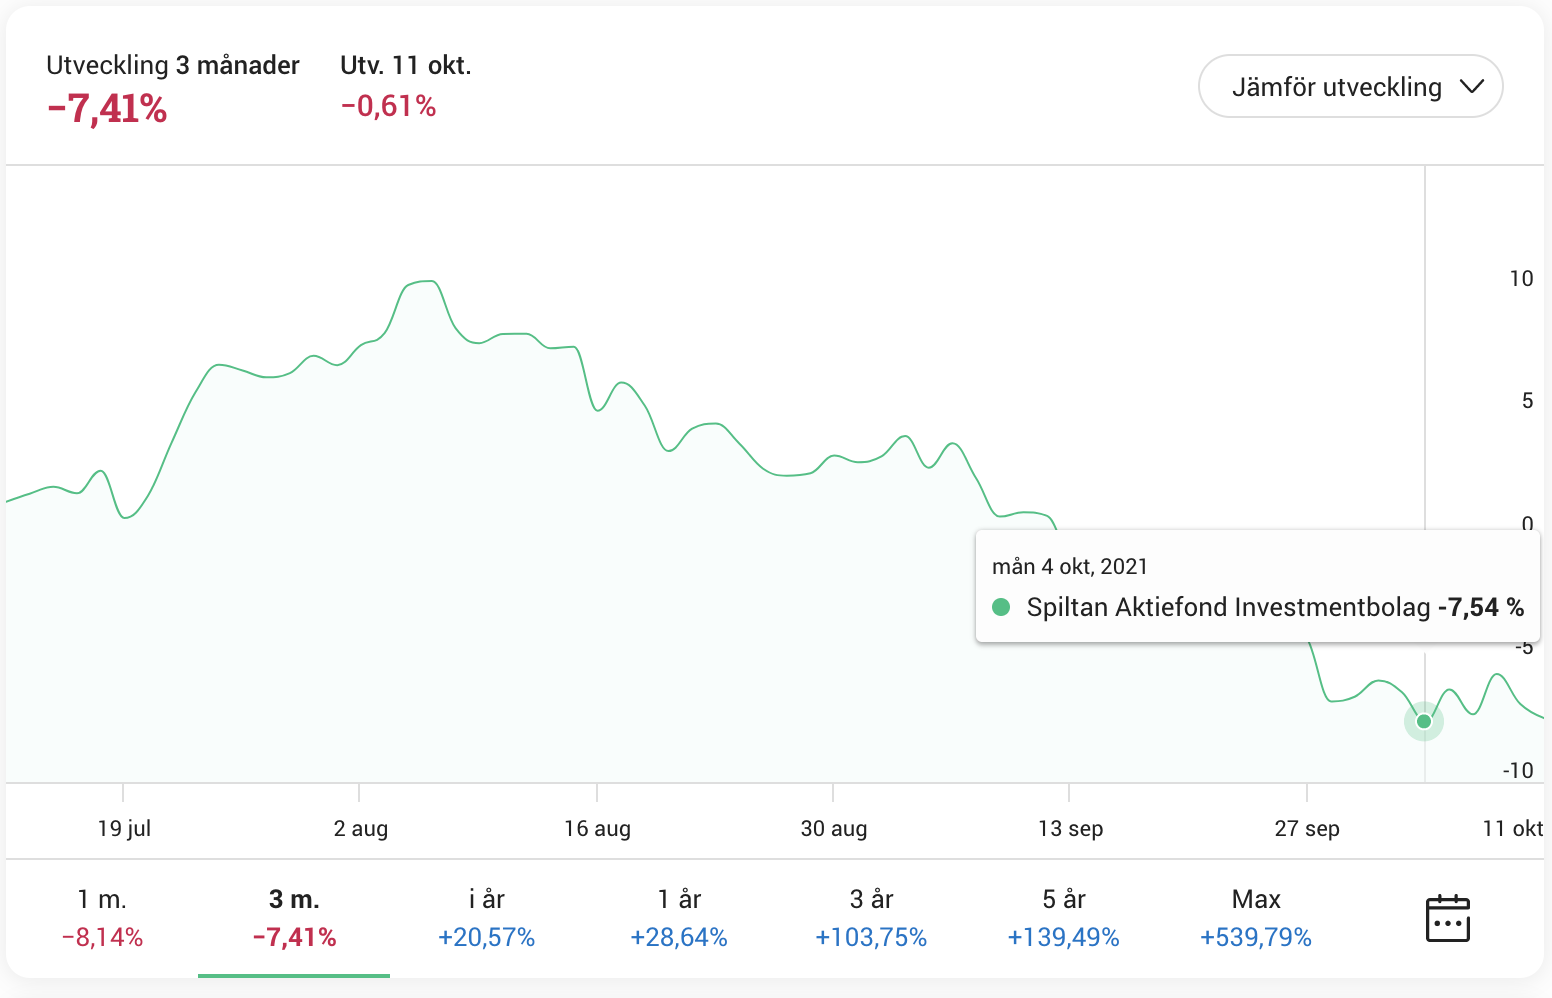Show the 3 år performance period

pos(871,917)
